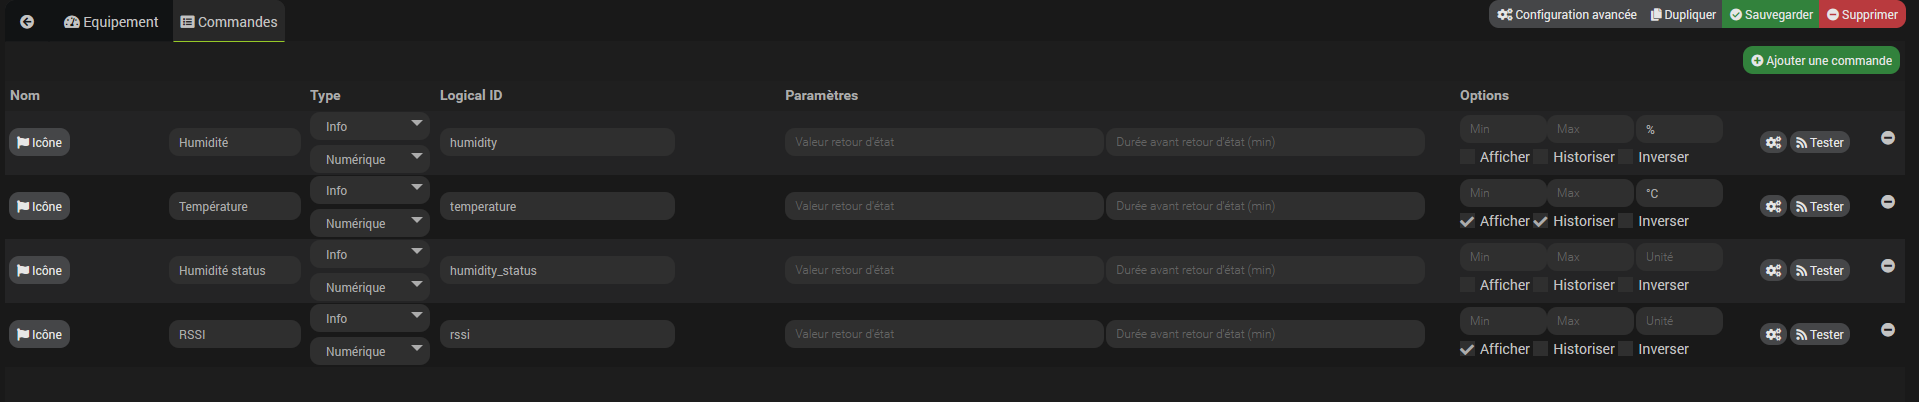Switch to the Equipement tab
Viewport: 1919px width, 402px height.
pyautogui.click(x=111, y=22)
